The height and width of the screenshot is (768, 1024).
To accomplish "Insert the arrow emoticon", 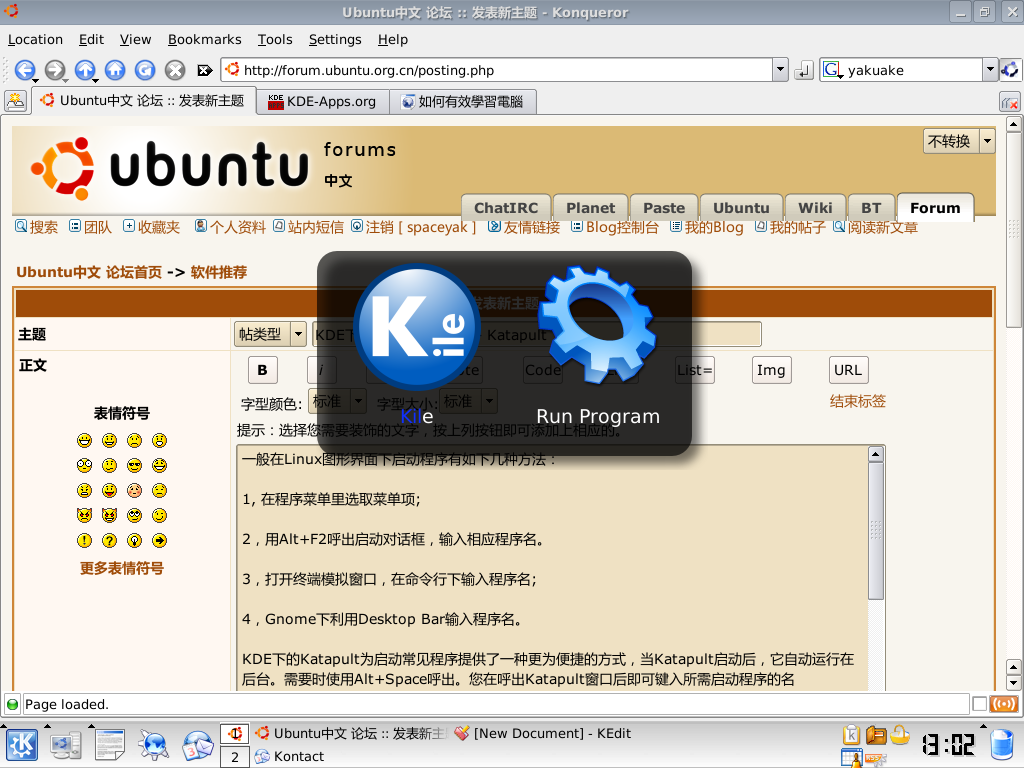I will point(159,541).
